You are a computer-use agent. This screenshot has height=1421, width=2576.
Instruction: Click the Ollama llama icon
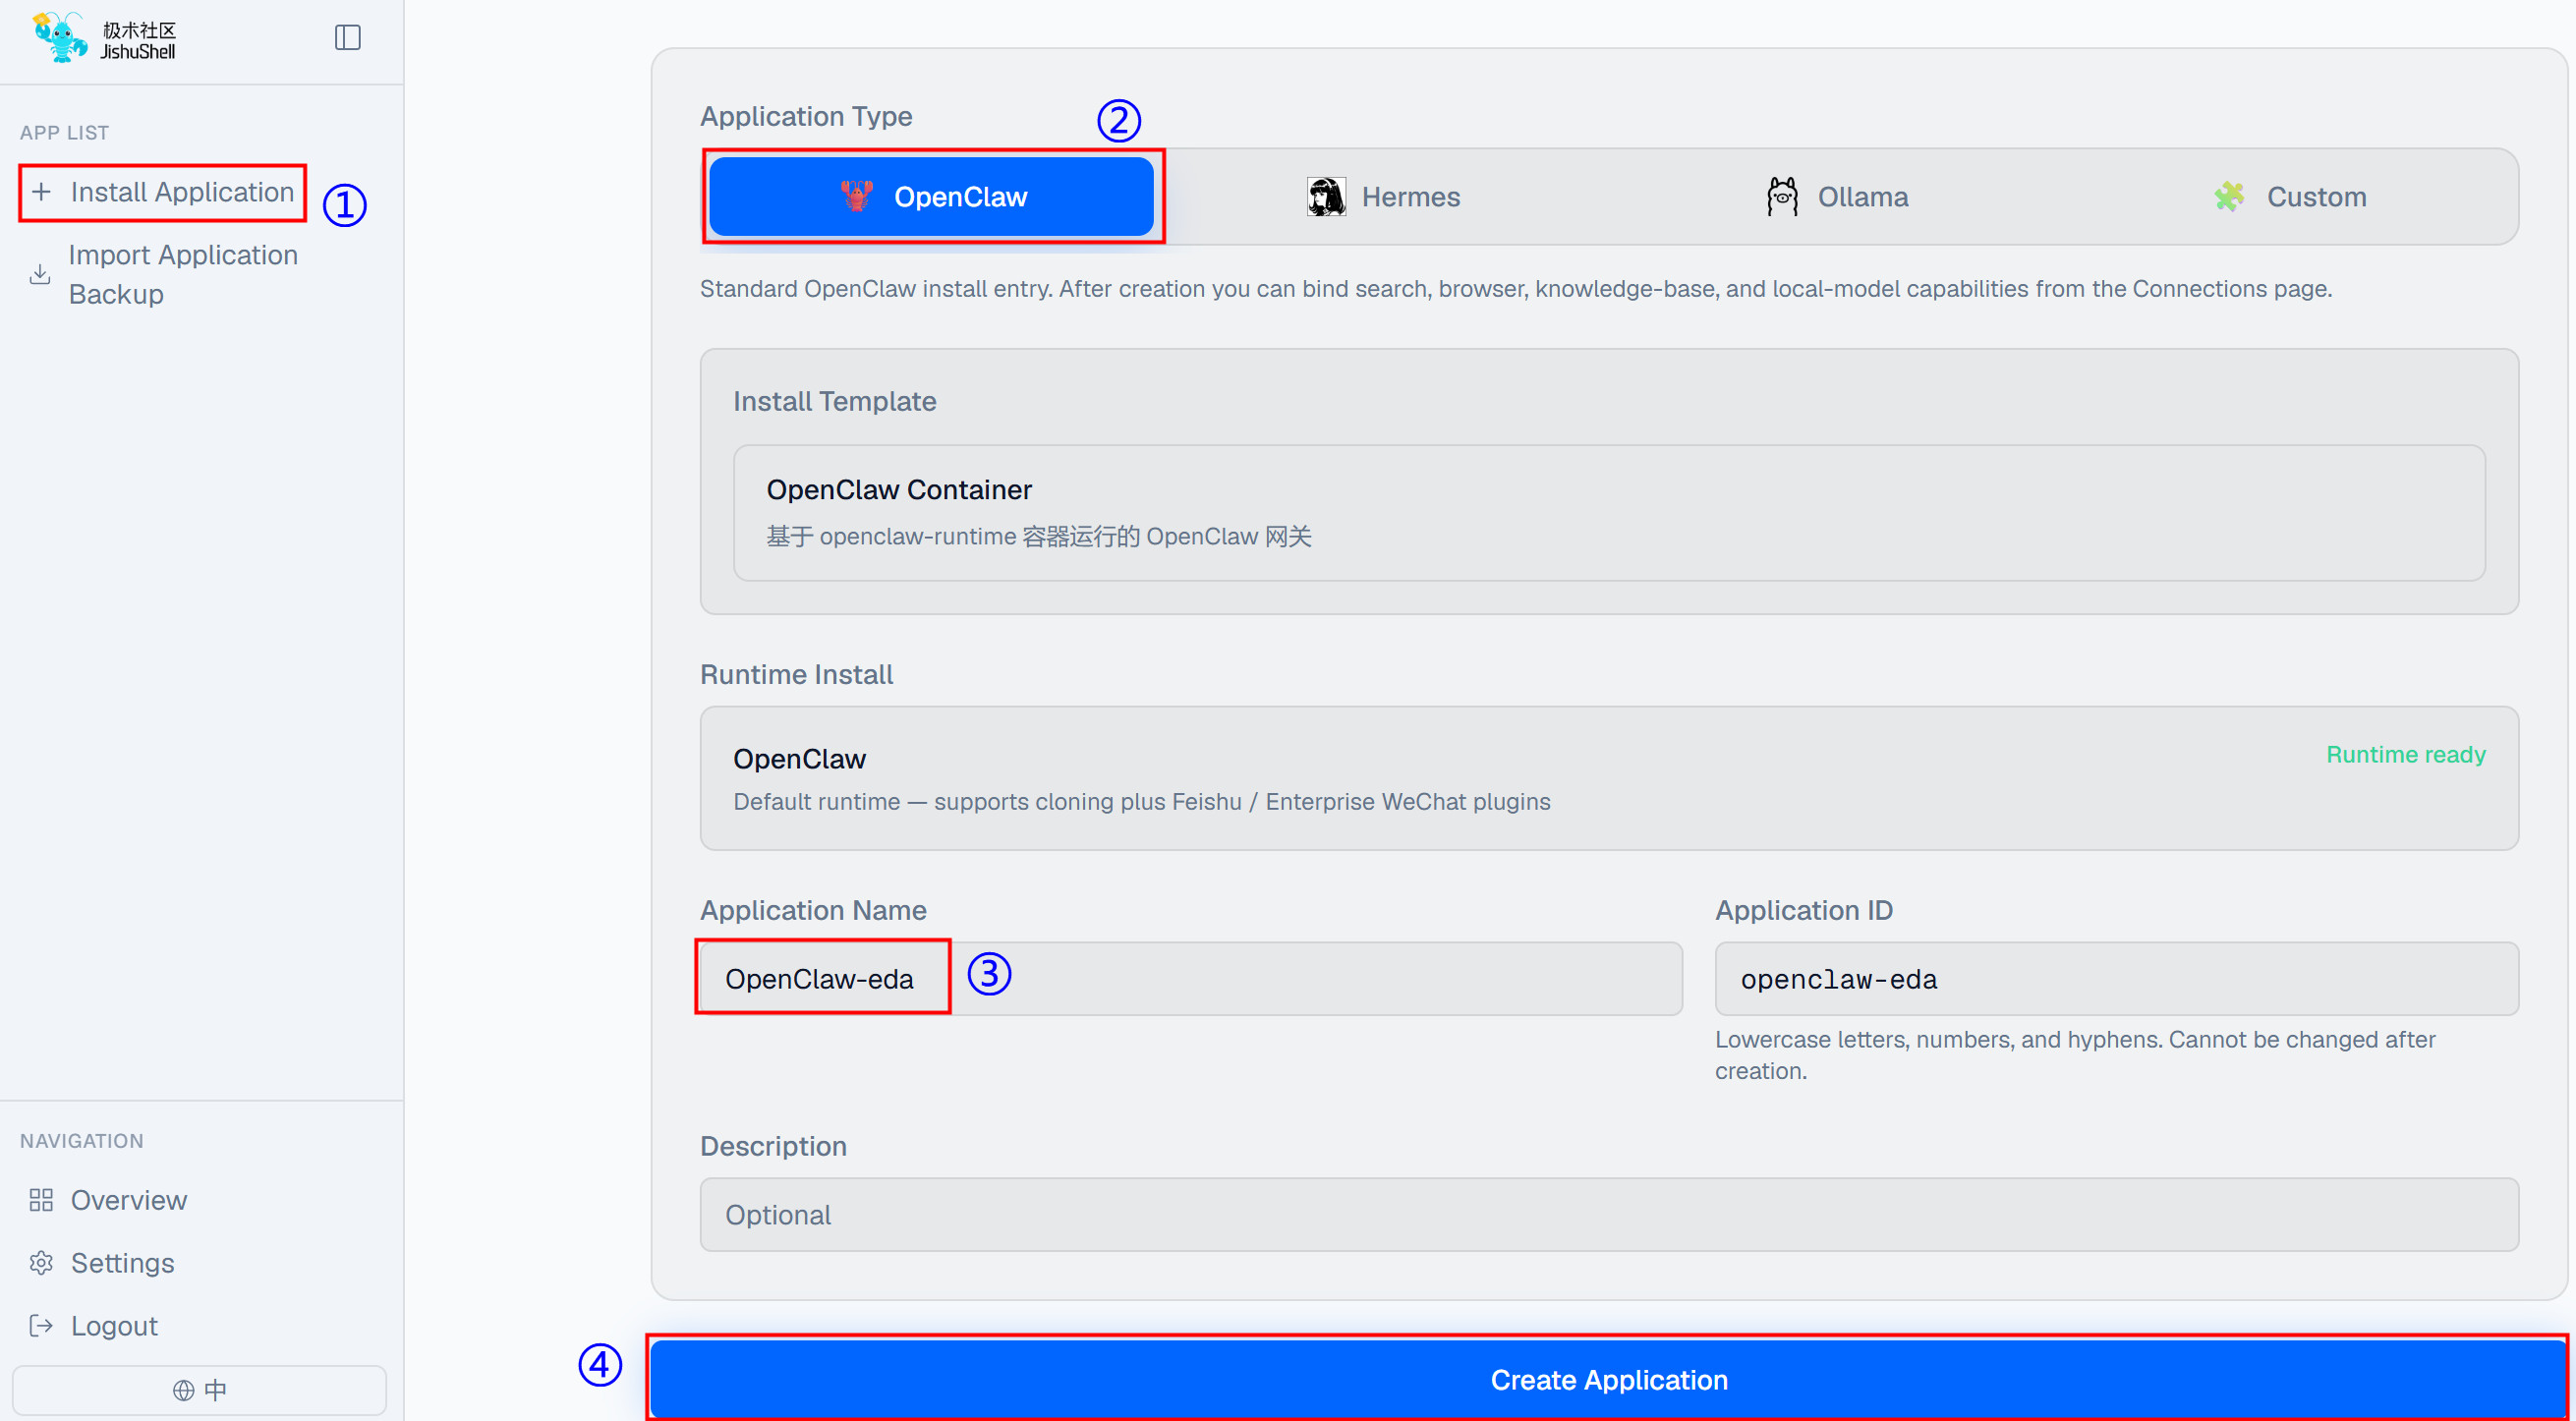1782,197
